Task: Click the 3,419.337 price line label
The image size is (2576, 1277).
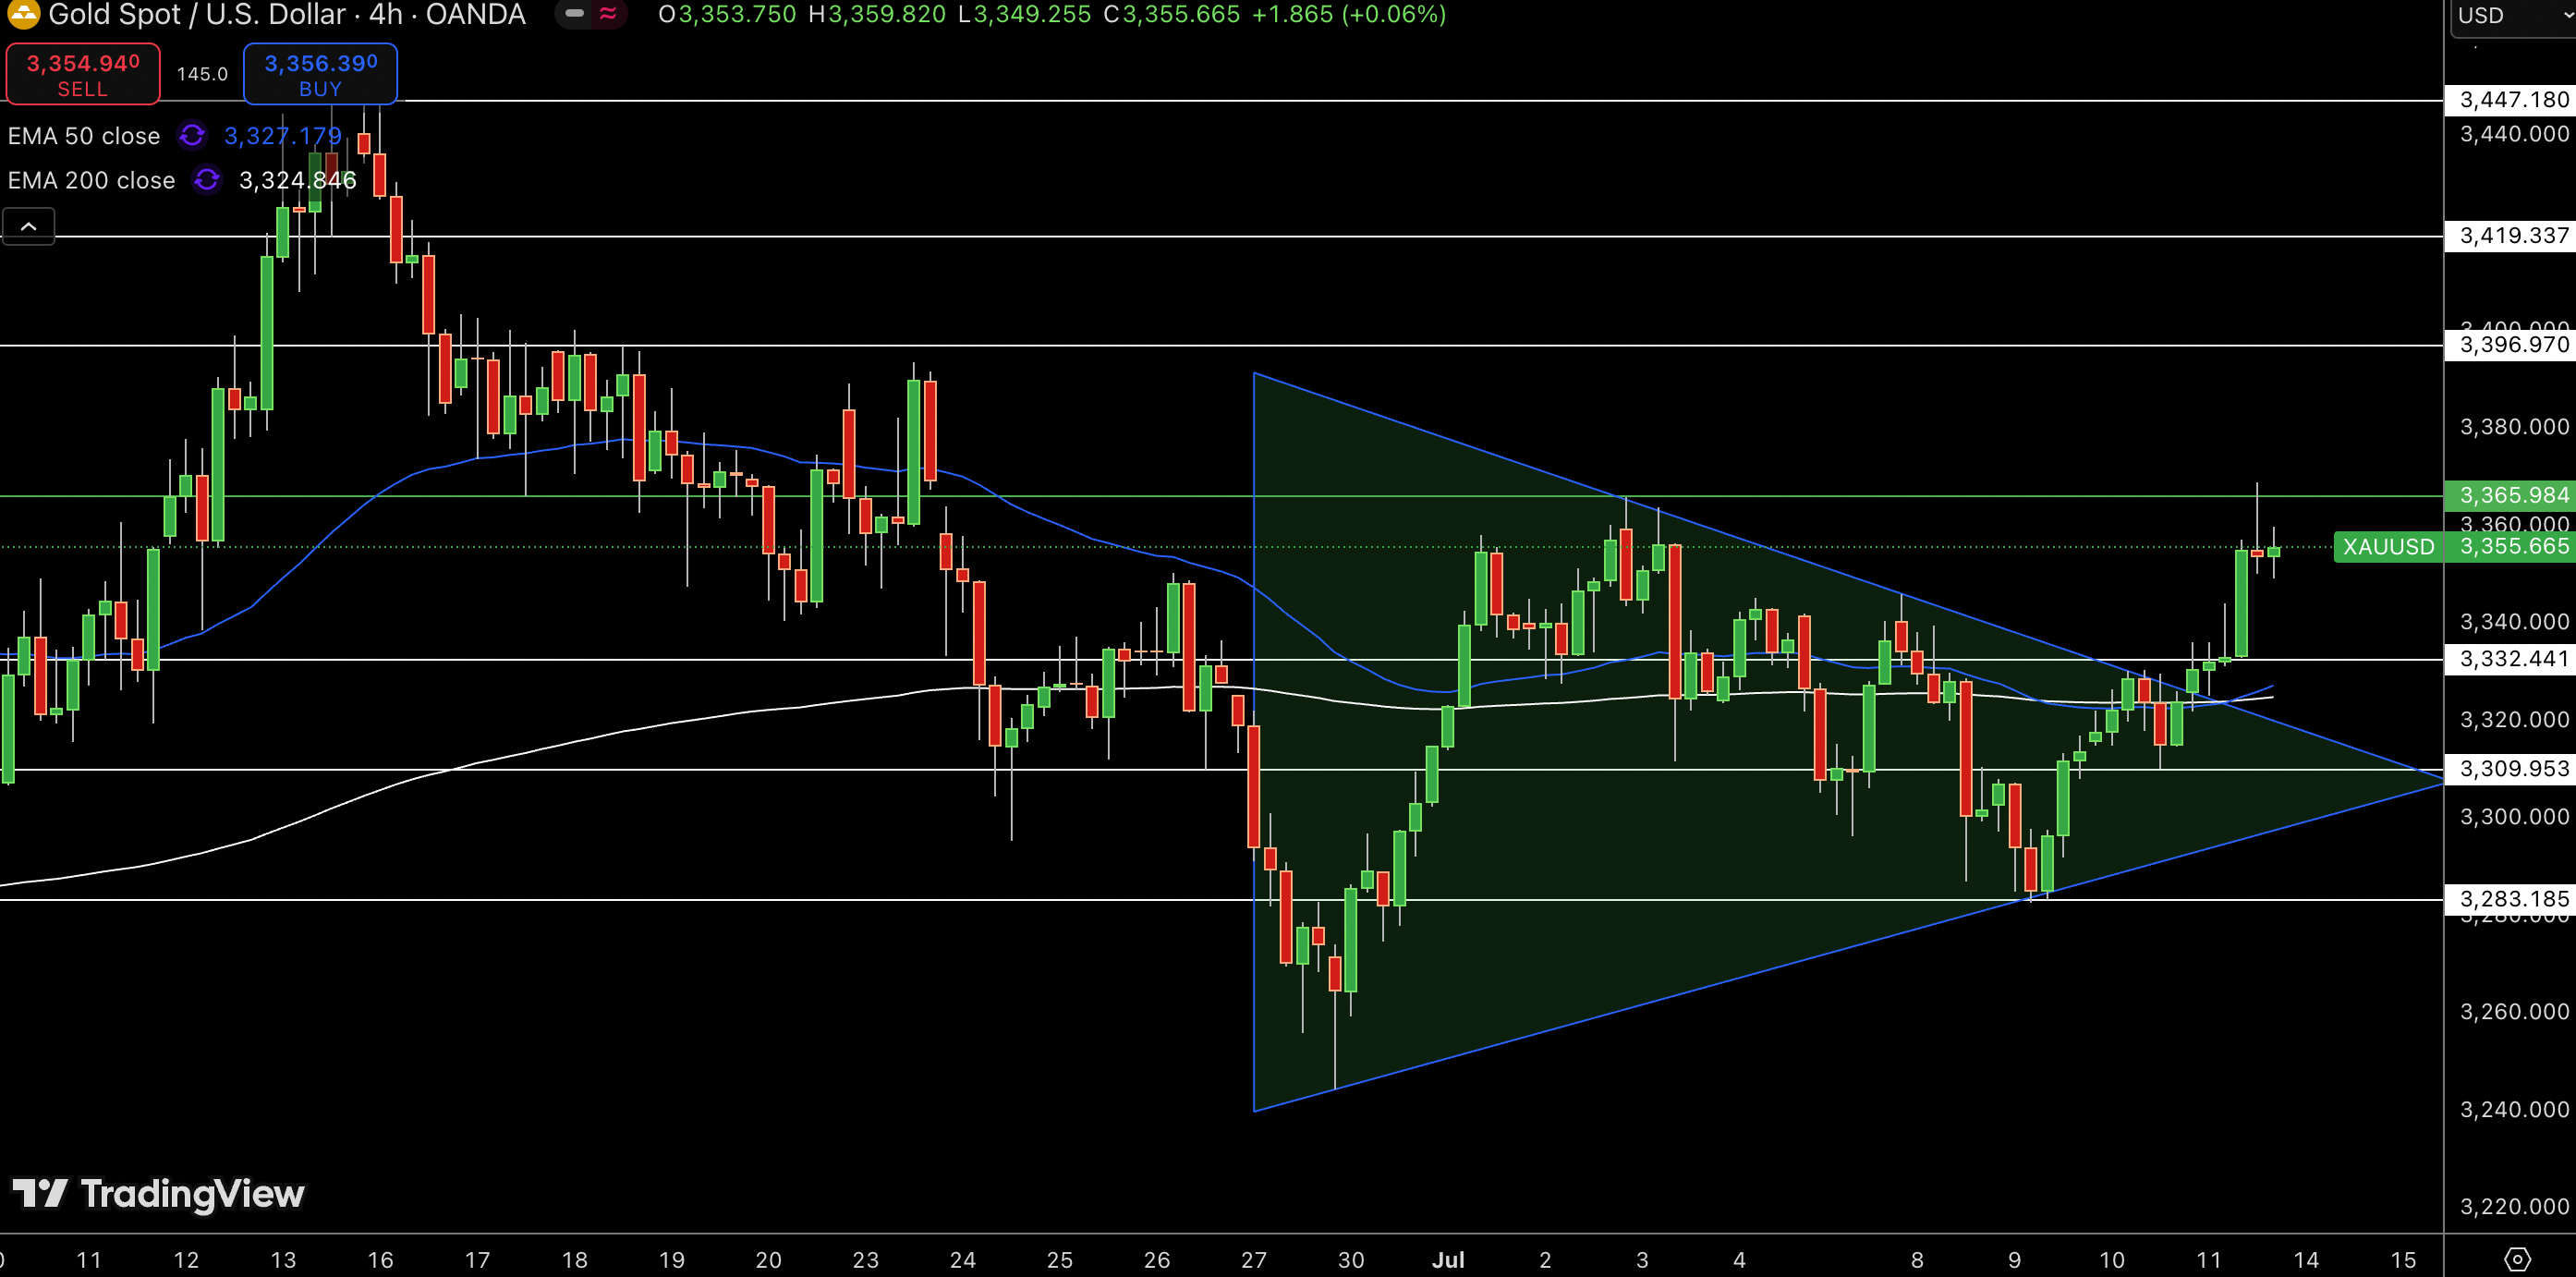Action: click(x=2511, y=236)
